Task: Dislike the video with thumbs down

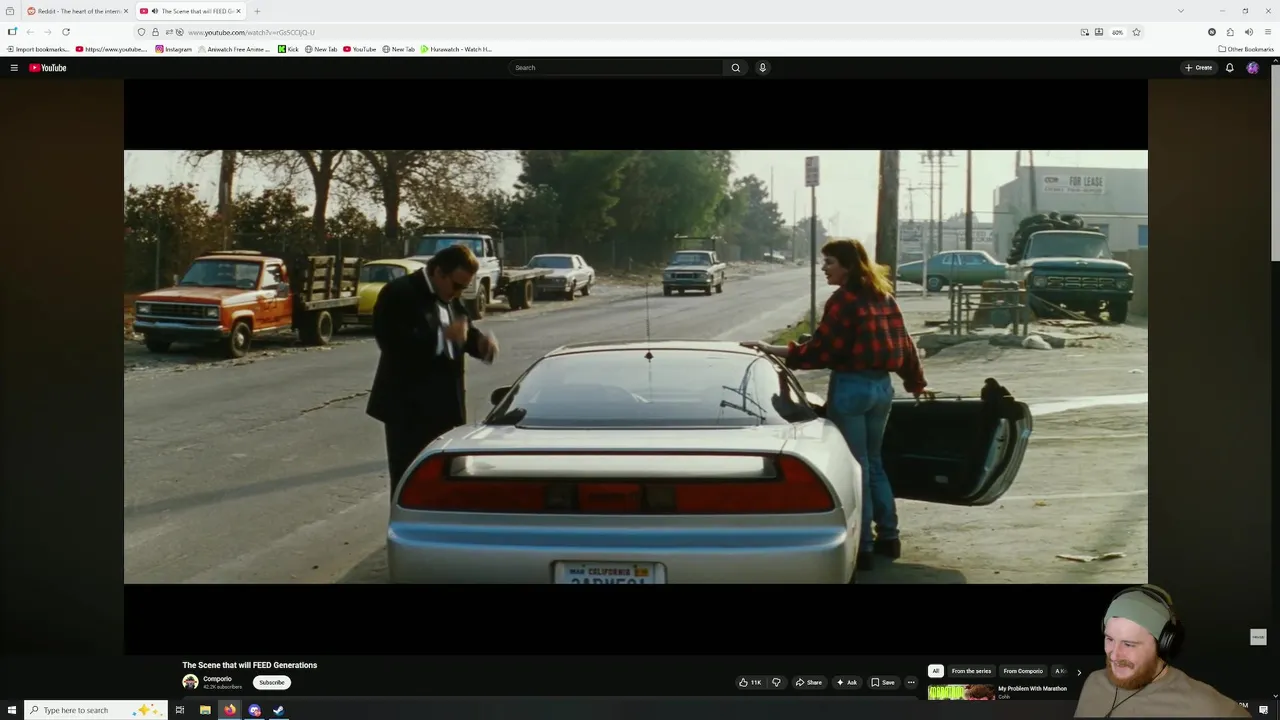Action: (776, 682)
